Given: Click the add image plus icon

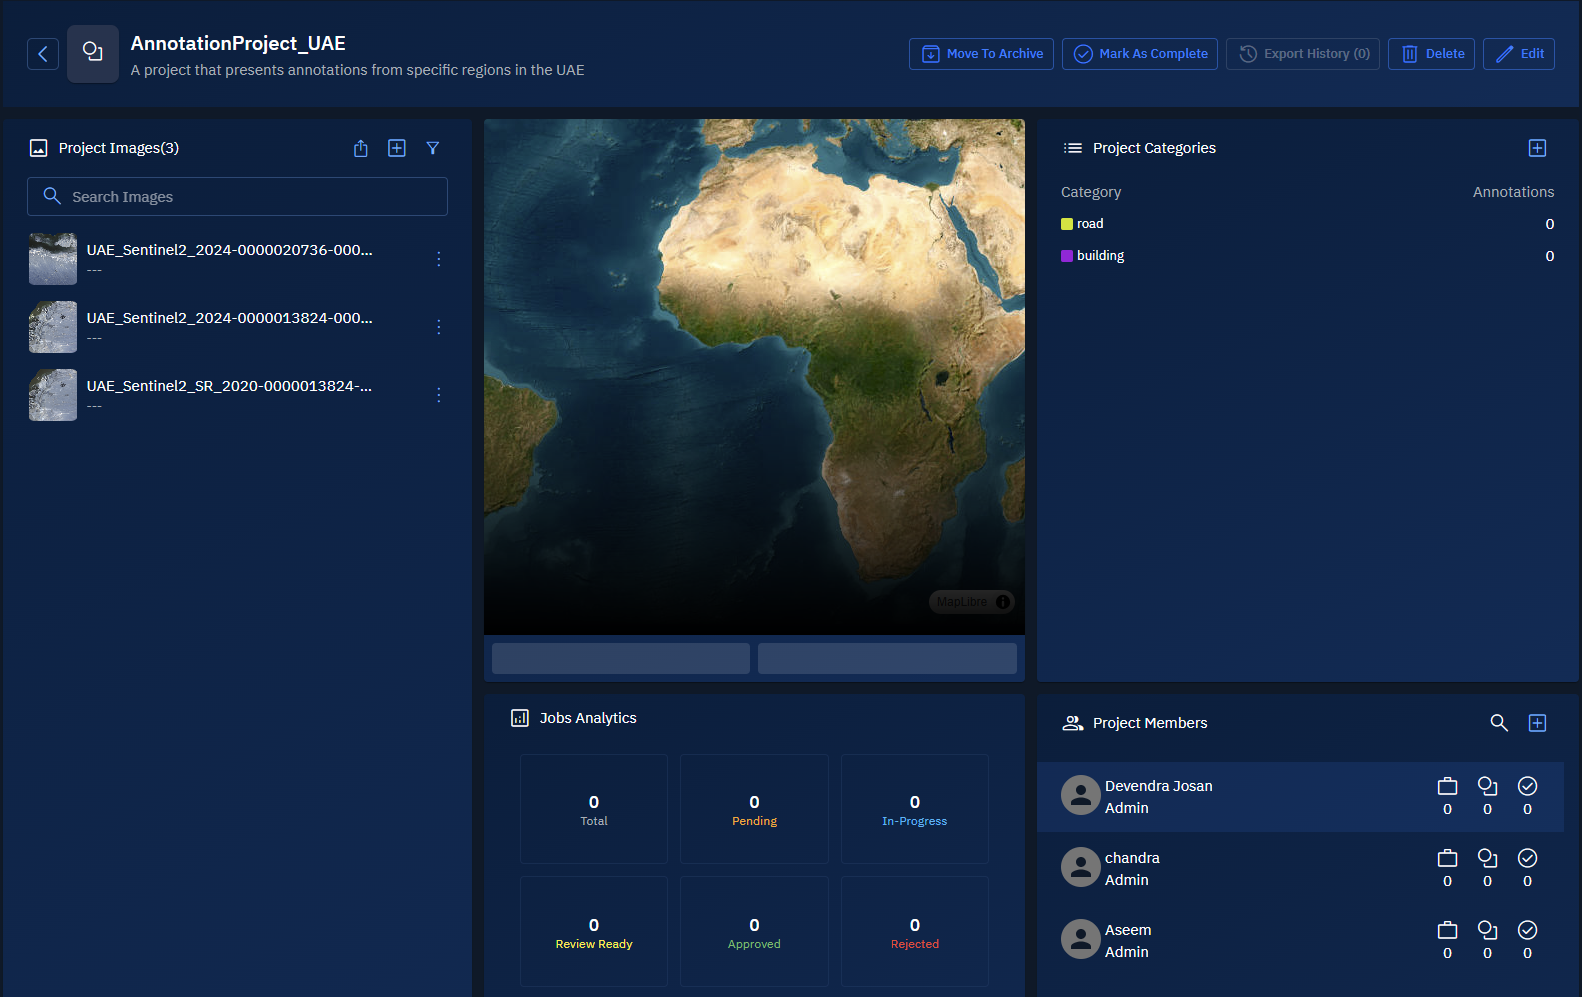Looking at the screenshot, I should tap(397, 148).
